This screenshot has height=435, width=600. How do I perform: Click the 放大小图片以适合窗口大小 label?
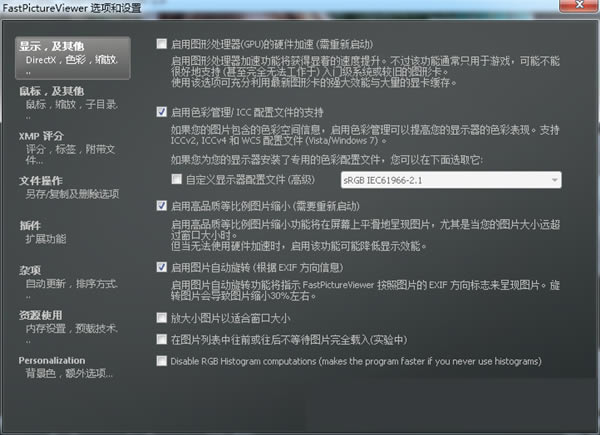pos(230,318)
